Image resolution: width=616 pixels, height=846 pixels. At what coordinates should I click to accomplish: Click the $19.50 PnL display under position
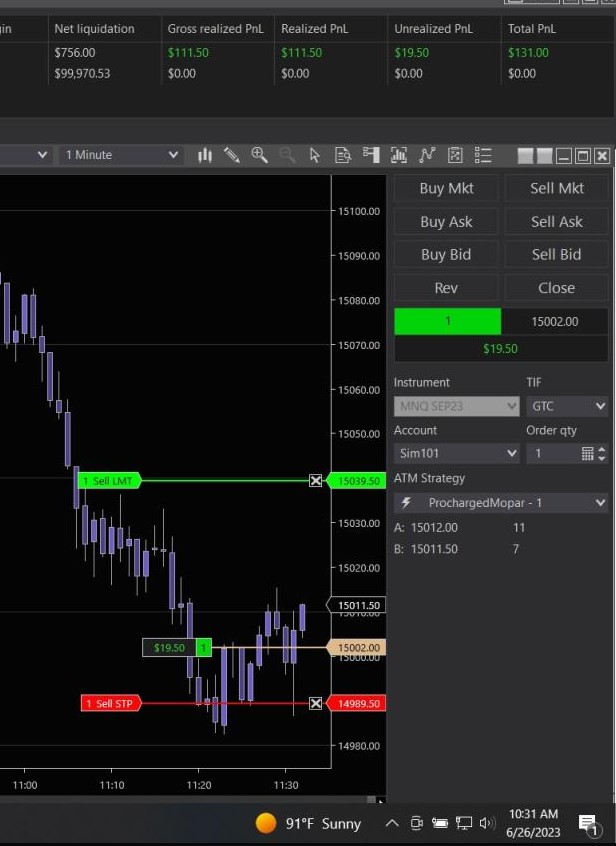coord(501,349)
